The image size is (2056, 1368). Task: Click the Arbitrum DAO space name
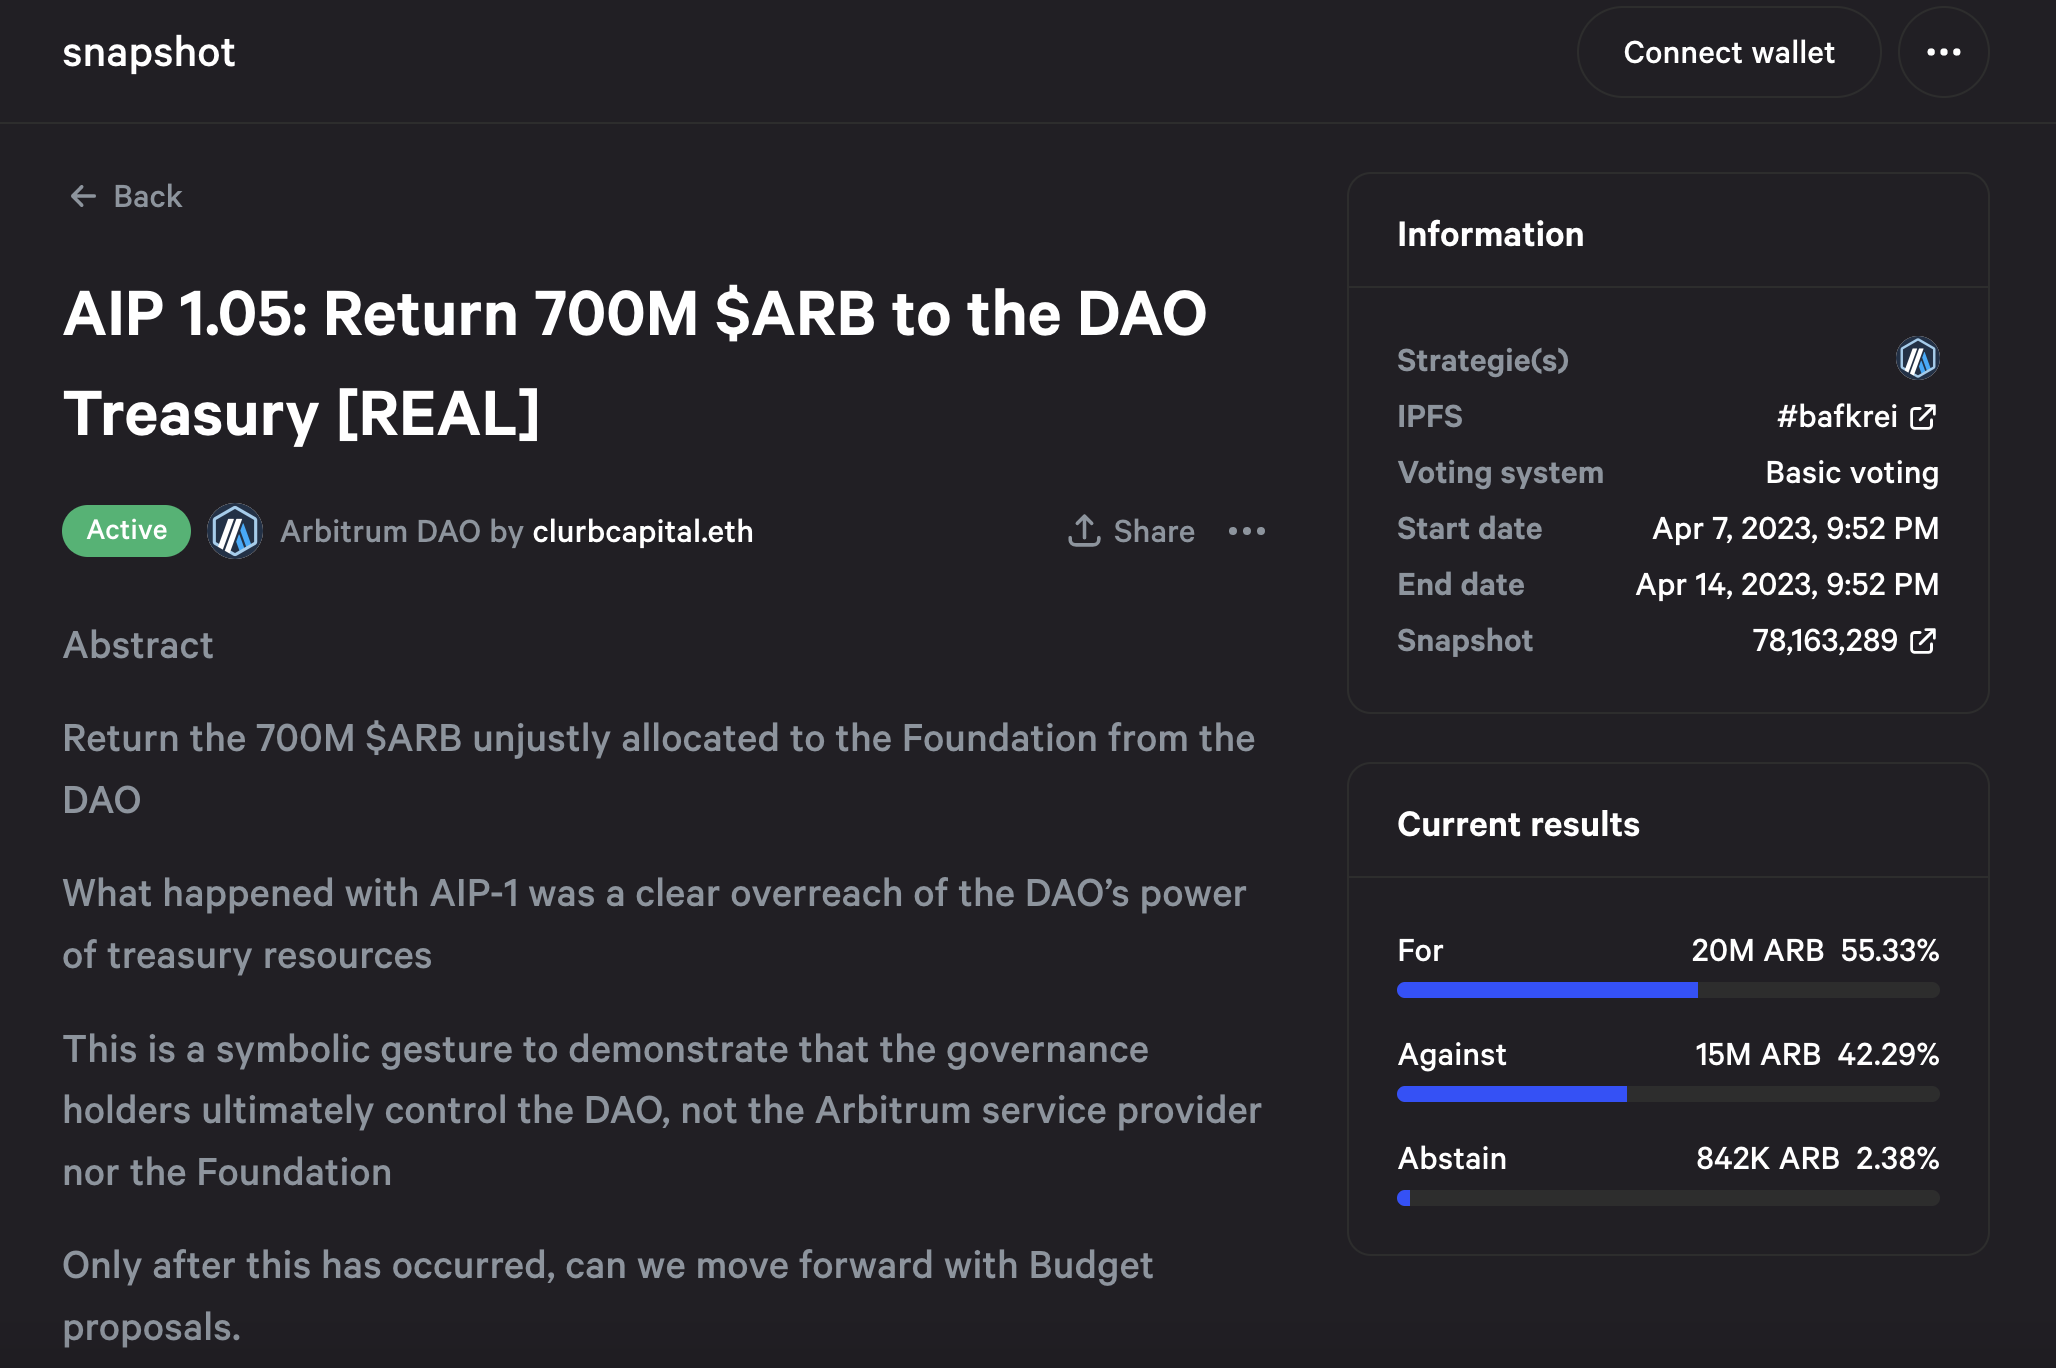point(380,531)
